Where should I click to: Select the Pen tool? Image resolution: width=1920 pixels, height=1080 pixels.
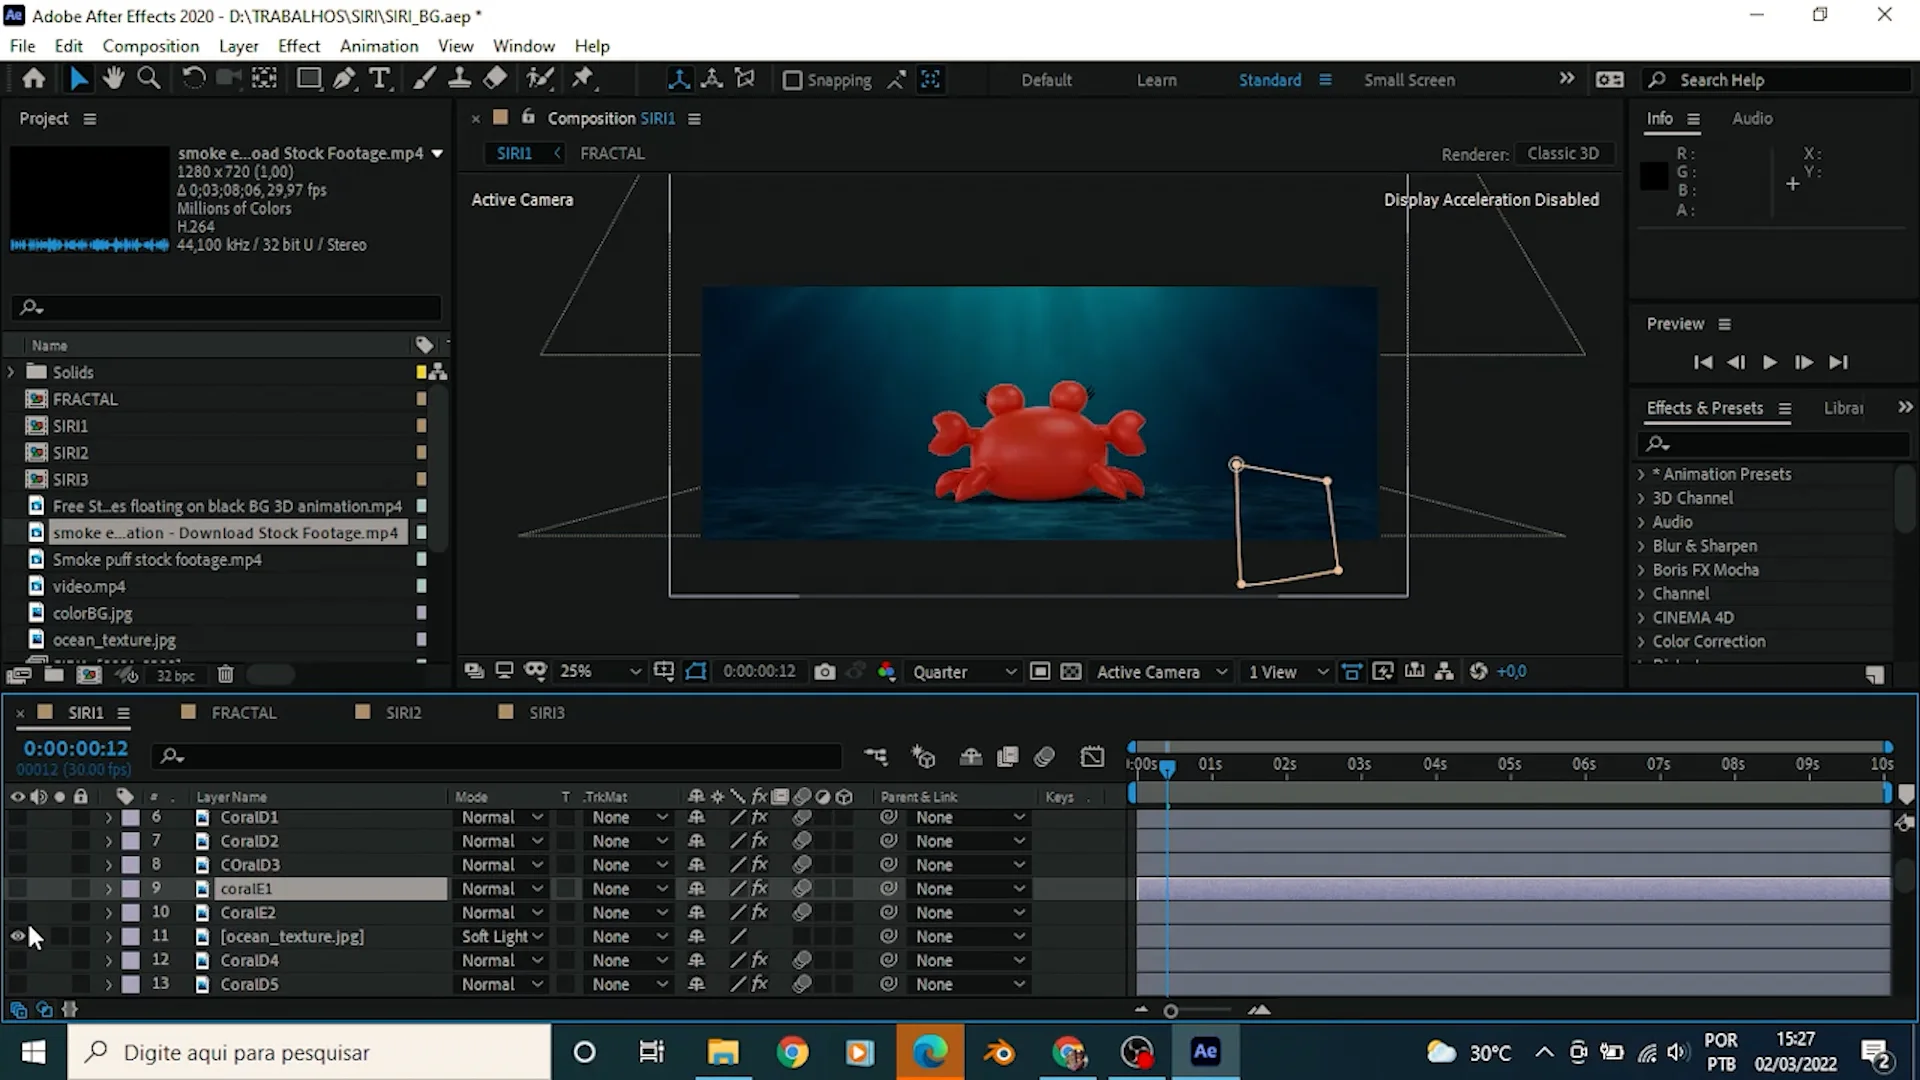344,78
